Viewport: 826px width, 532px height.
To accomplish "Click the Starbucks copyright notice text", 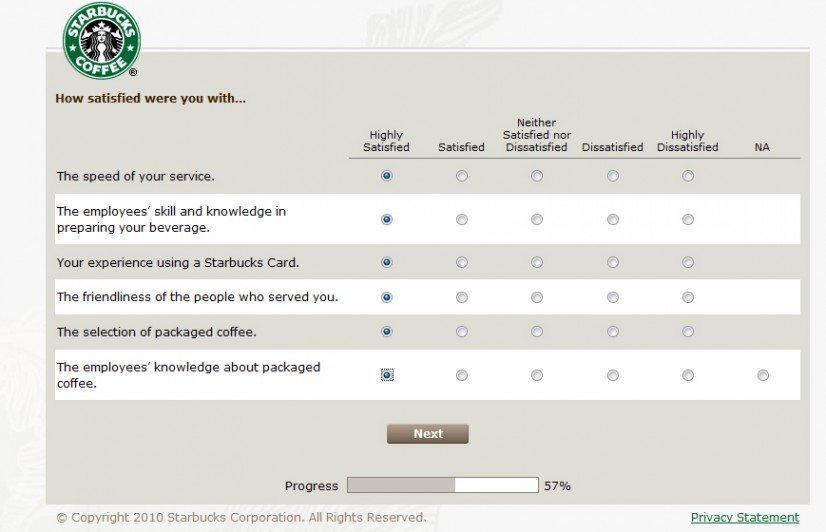I will tap(241, 518).
